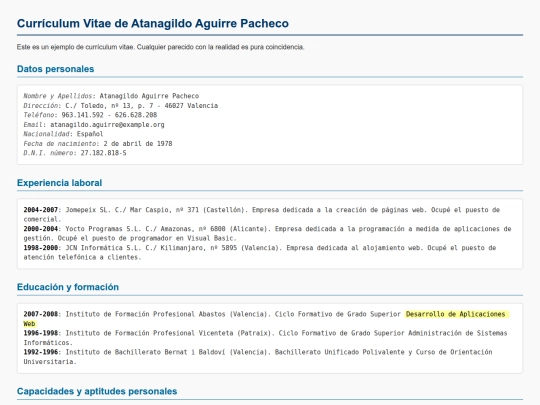Click the 1992-1996 Bernat i Baldoví entry
Viewport: 540px width, 405px height.
coord(258,356)
